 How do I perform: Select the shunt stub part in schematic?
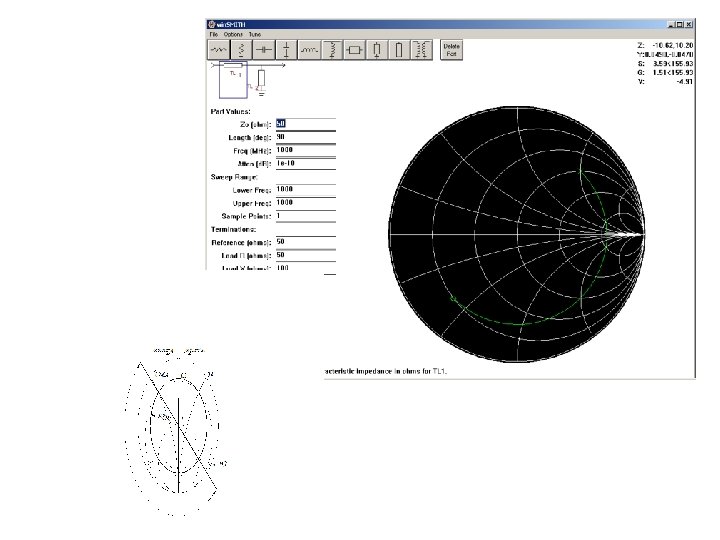[261, 81]
